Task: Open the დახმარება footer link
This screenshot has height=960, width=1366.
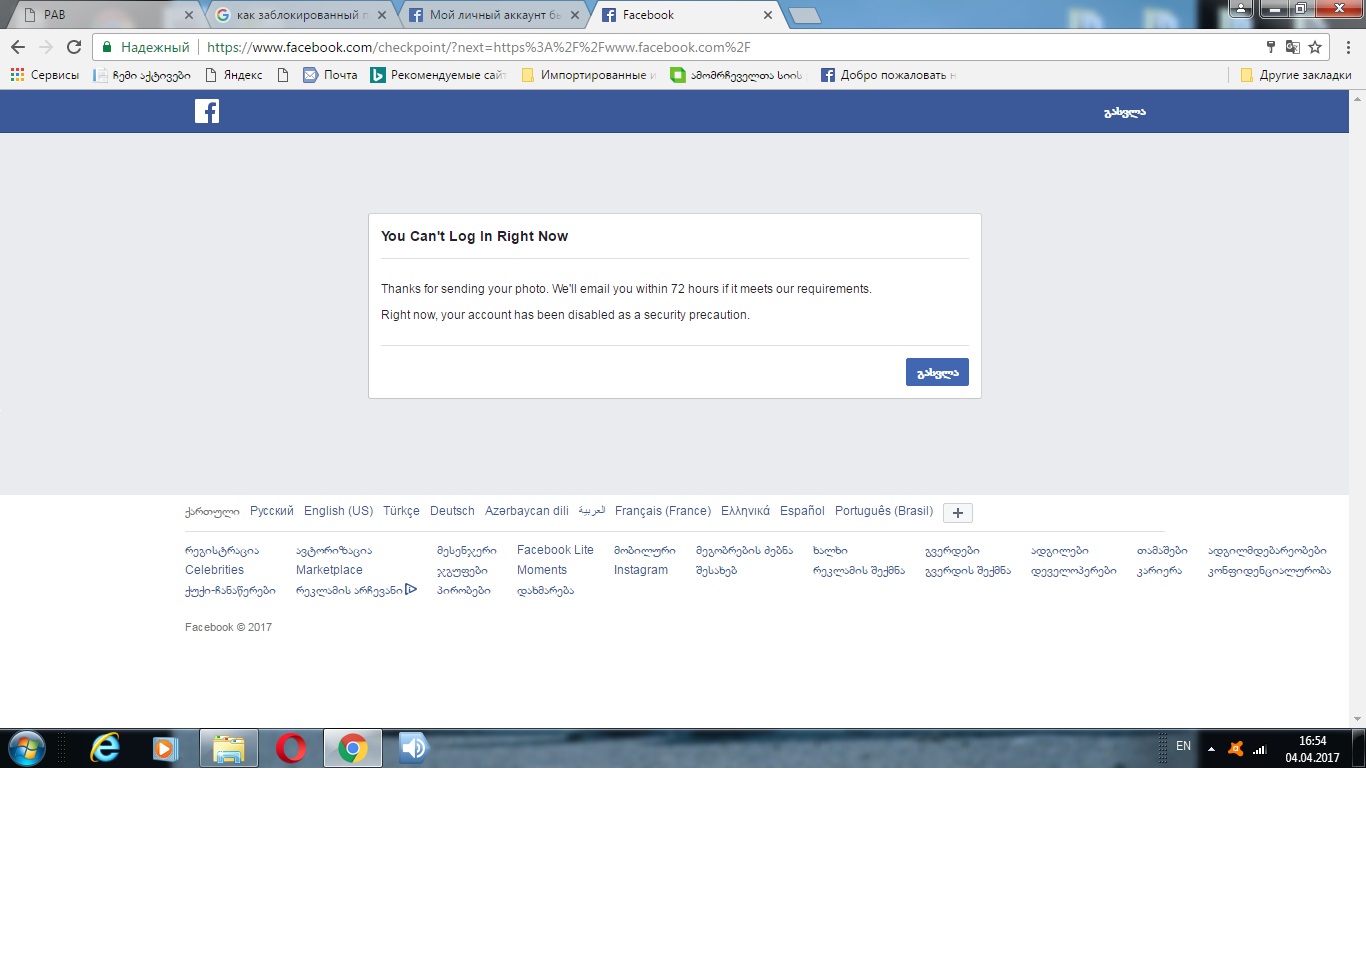Action: [x=545, y=590]
